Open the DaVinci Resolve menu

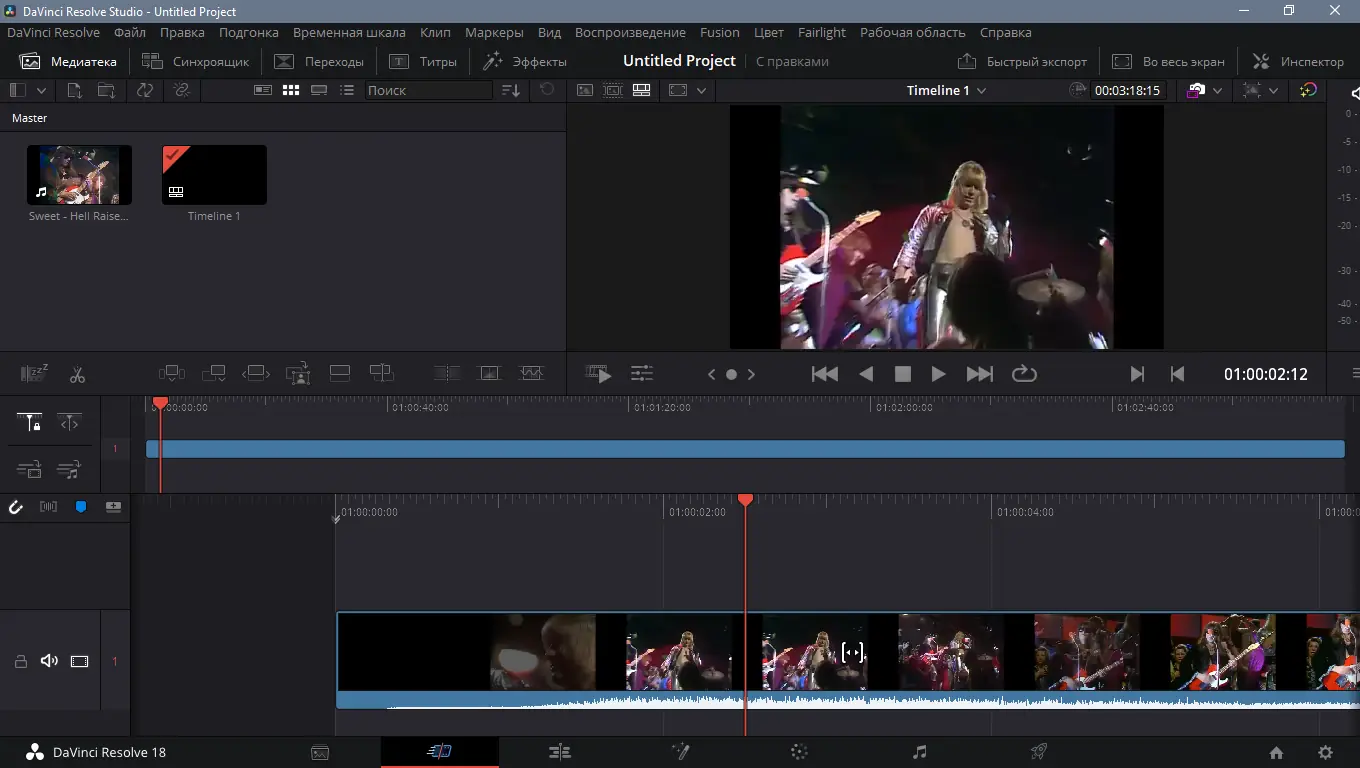54,32
